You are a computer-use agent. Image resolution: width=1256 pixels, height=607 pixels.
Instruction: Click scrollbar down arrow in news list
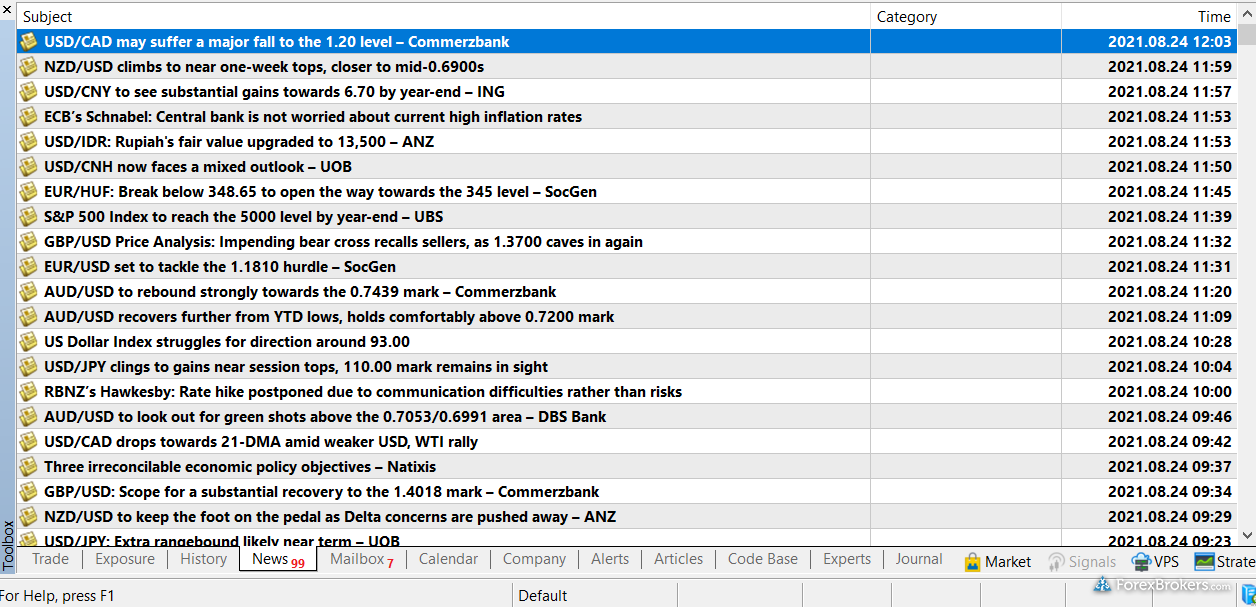1246,535
